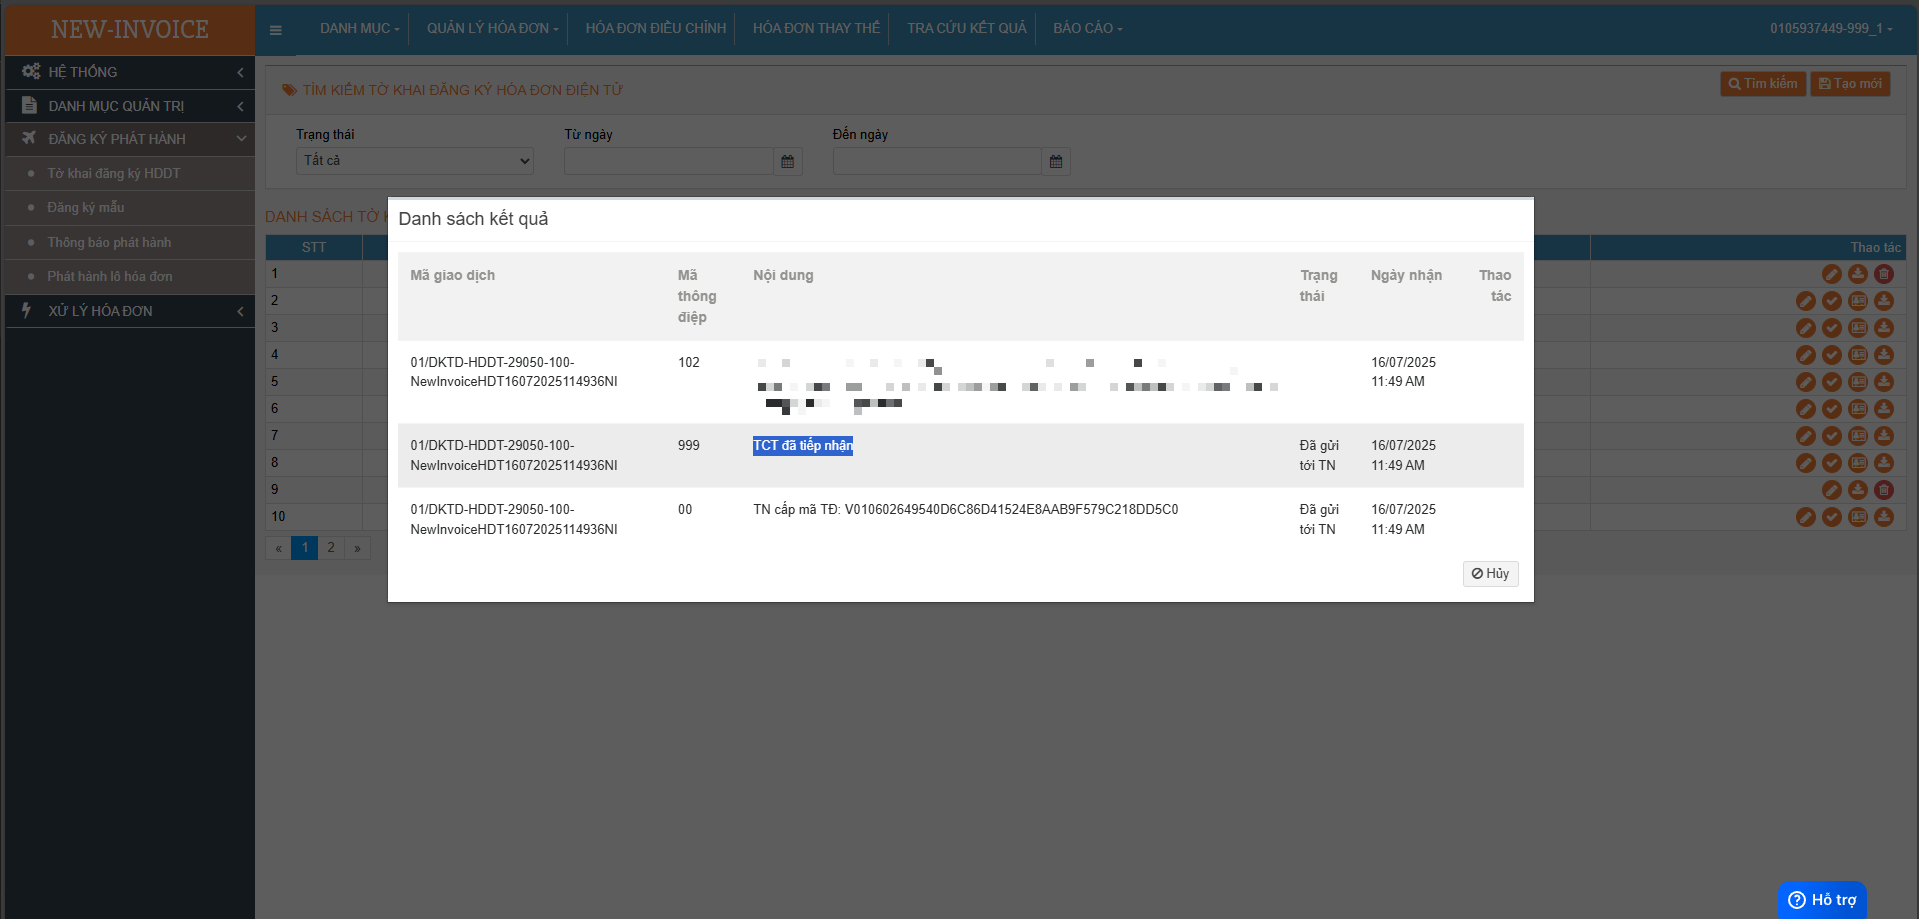Click the checkmark icon in row 7
Screen dimensions: 1919x919
point(1831,435)
